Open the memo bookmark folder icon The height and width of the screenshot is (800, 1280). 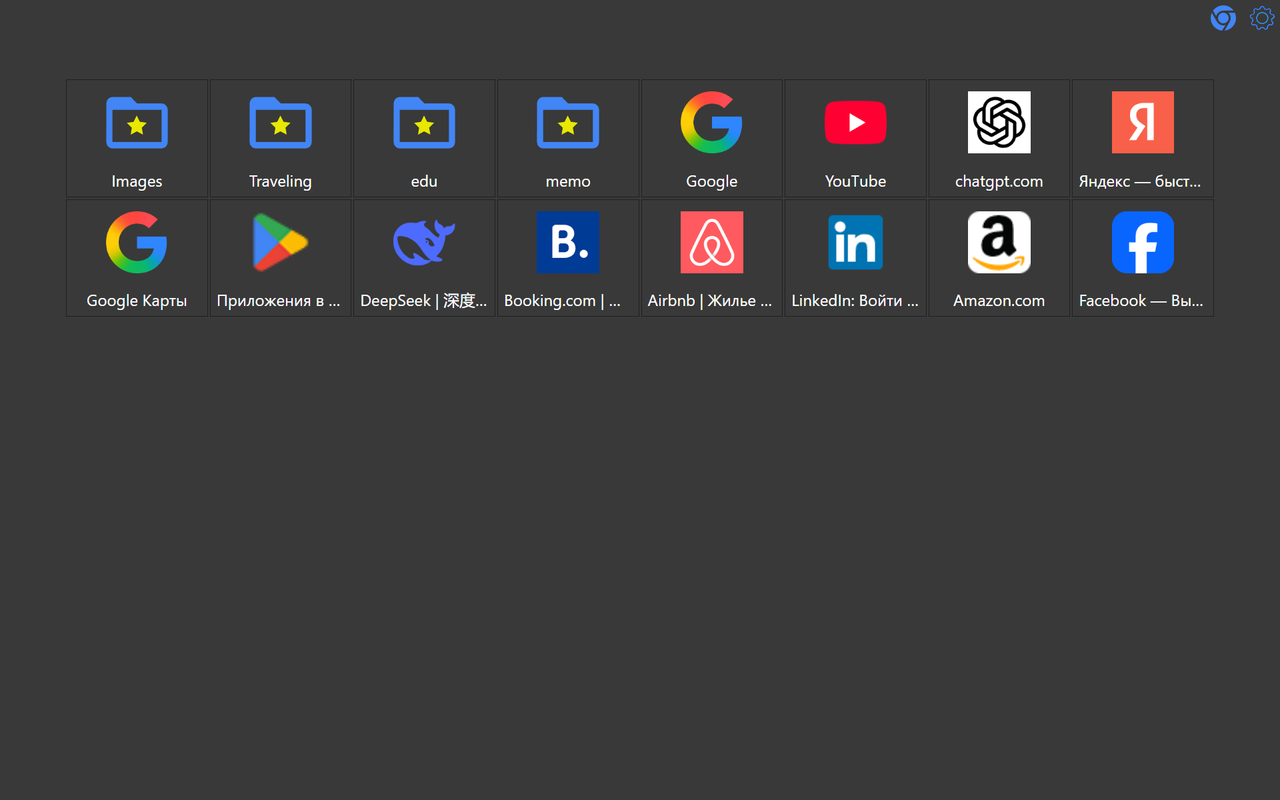[568, 122]
